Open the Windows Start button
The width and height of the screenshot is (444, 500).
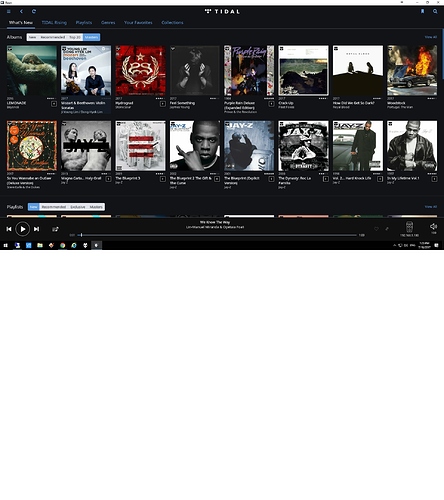pos(5,245)
